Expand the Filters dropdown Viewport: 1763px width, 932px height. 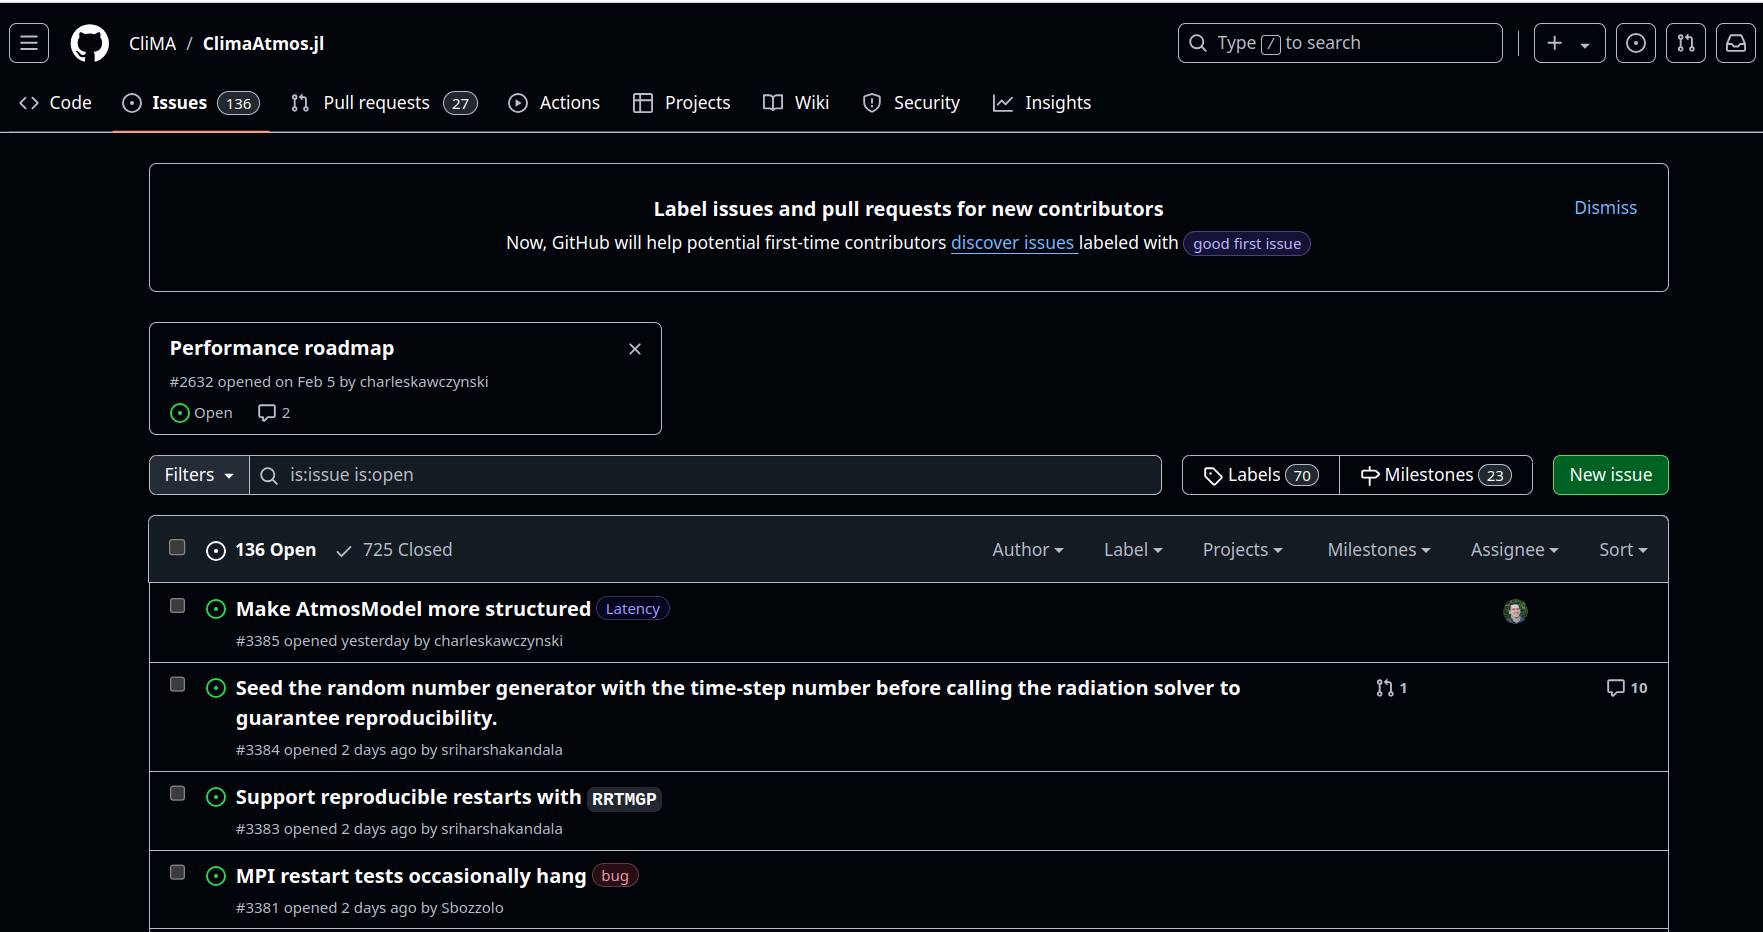click(x=199, y=475)
